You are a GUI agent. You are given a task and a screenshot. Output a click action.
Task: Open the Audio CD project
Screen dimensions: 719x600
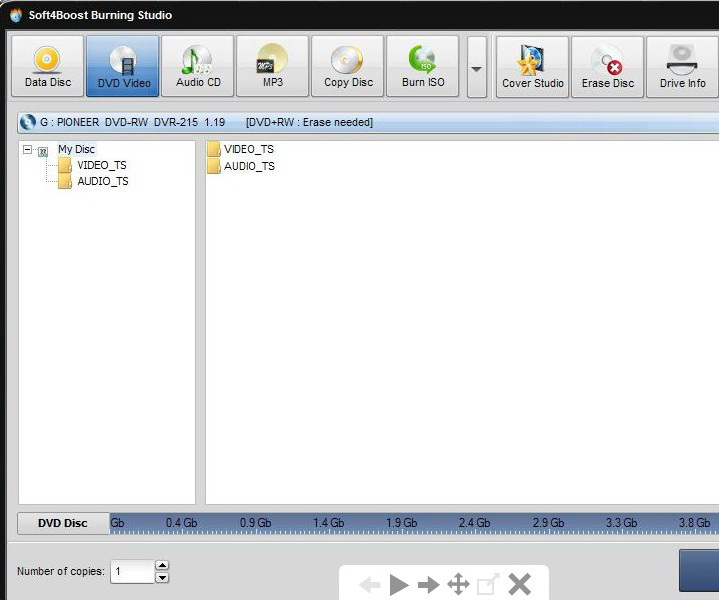(198, 66)
